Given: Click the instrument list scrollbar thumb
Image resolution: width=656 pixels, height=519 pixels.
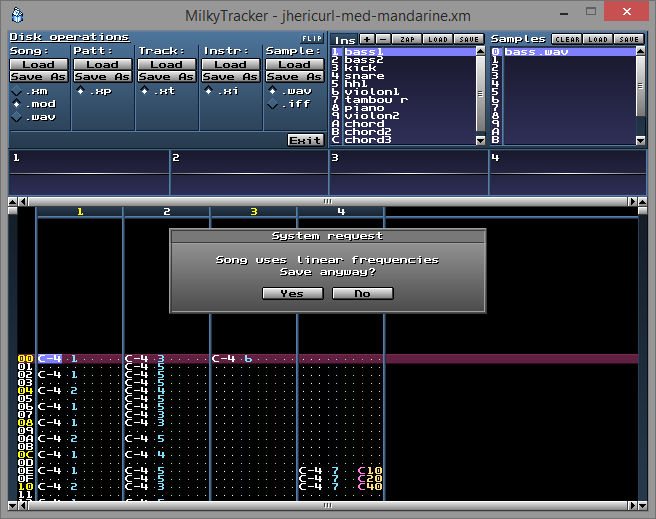Looking at the screenshot, I should pyautogui.click(x=481, y=93).
